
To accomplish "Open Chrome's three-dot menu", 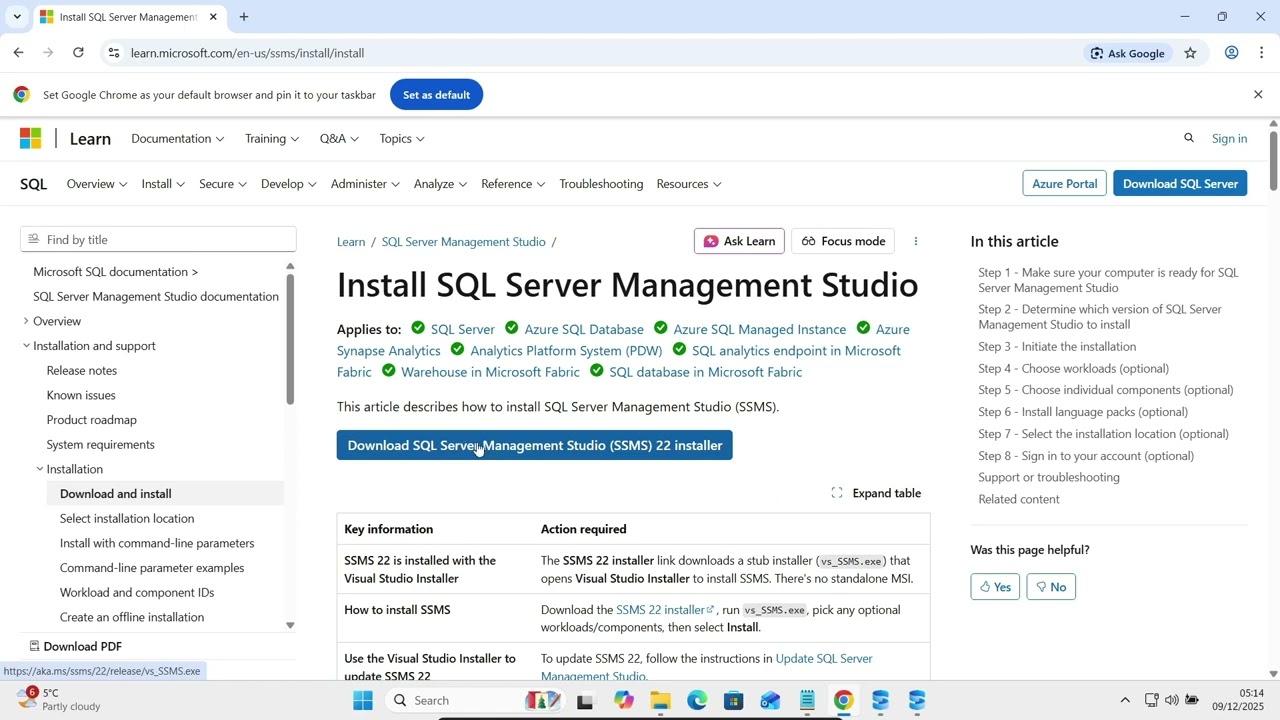I will pyautogui.click(x=1262, y=53).
